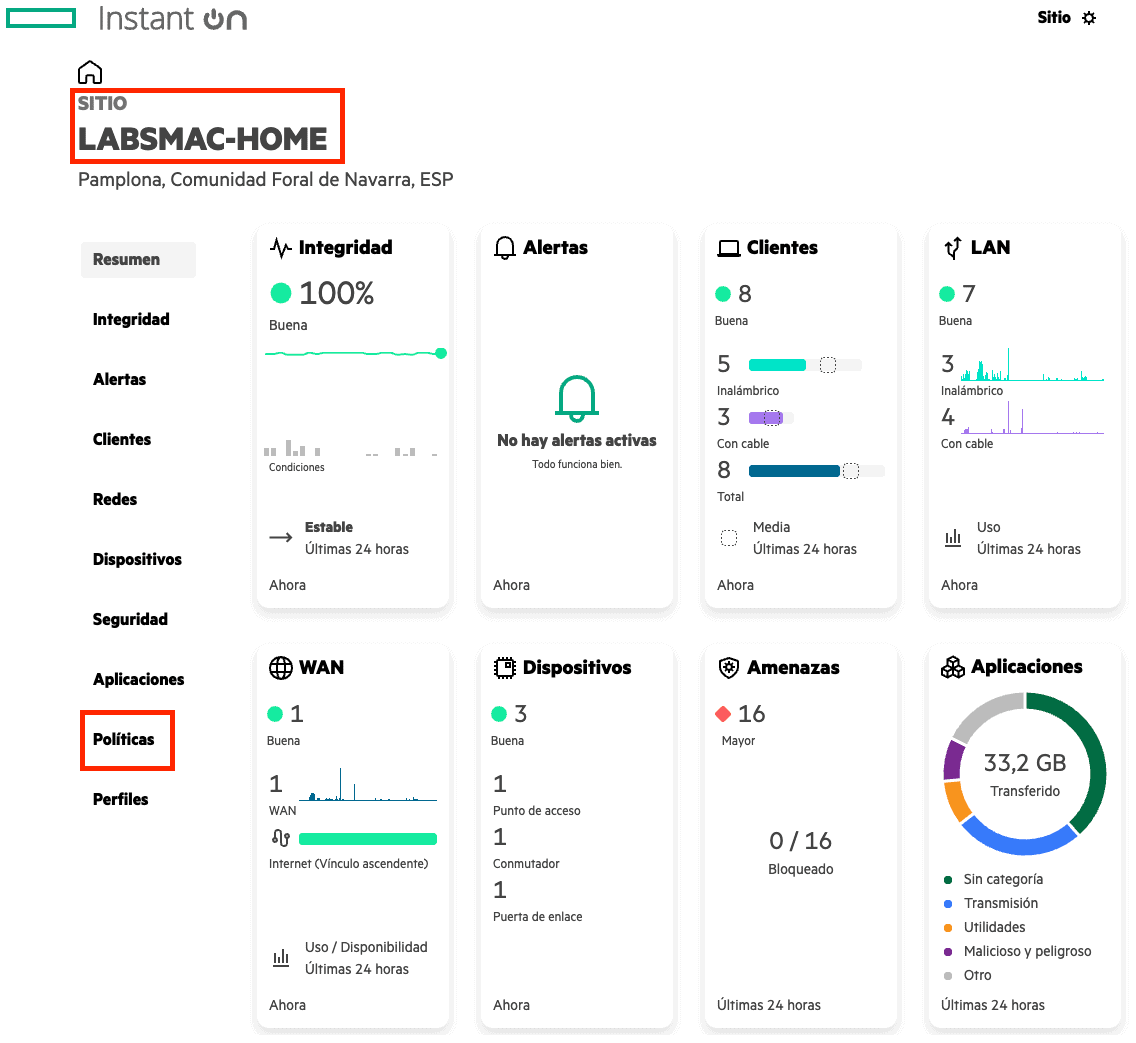Viewport: 1136px width, 1043px height.
Task: Click the Amenazas shield icon
Action: coord(729,667)
